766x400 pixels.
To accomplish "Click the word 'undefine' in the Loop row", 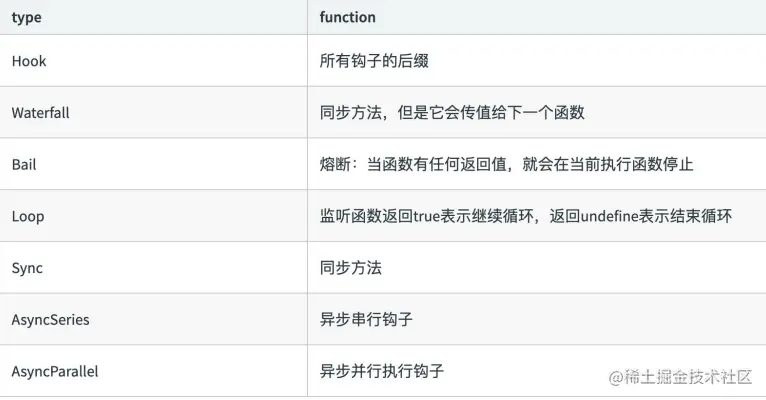I will [610, 216].
